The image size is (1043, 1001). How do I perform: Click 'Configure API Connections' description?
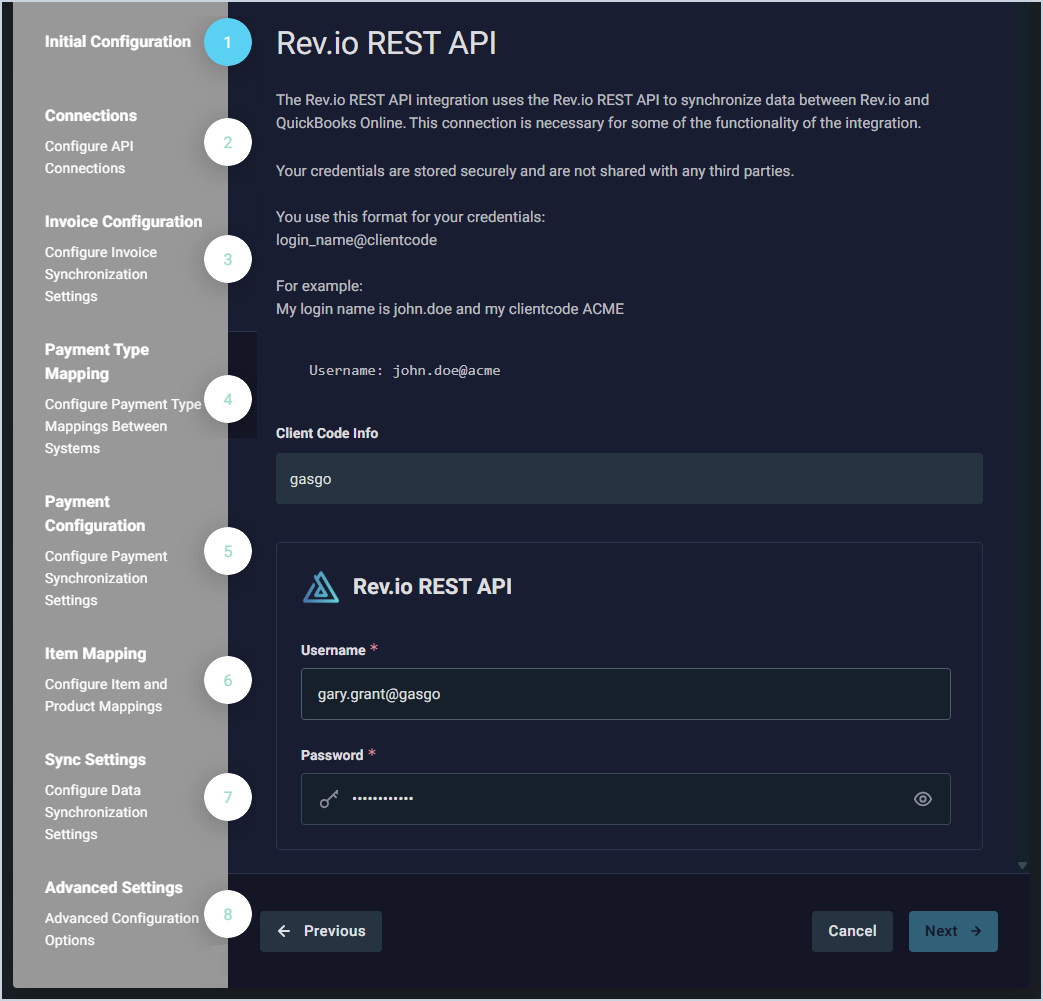pos(89,157)
